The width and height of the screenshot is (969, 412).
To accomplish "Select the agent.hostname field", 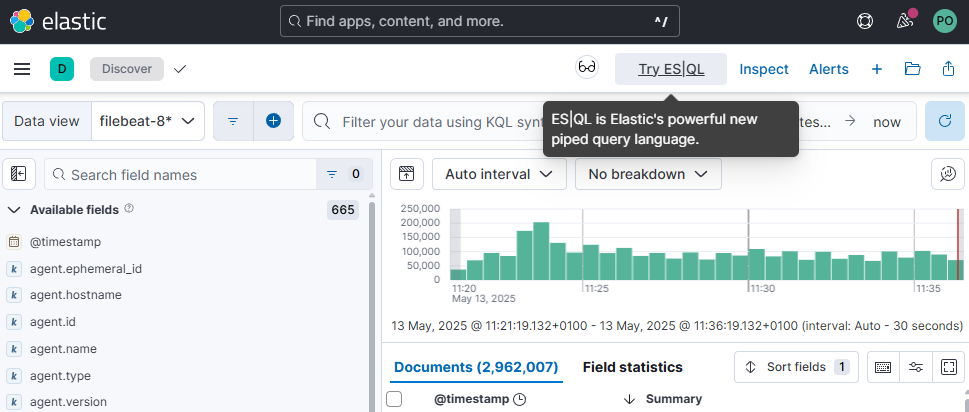I will (x=75, y=295).
